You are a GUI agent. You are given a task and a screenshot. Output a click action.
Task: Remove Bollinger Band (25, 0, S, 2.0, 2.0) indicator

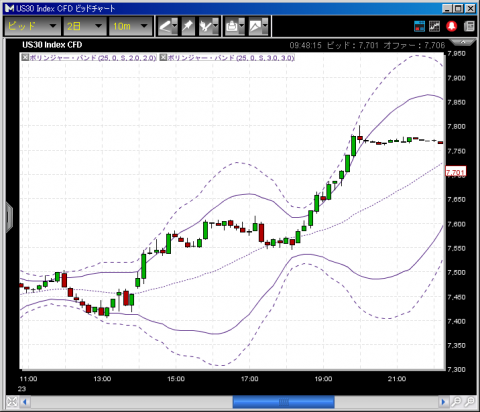(x=25, y=57)
